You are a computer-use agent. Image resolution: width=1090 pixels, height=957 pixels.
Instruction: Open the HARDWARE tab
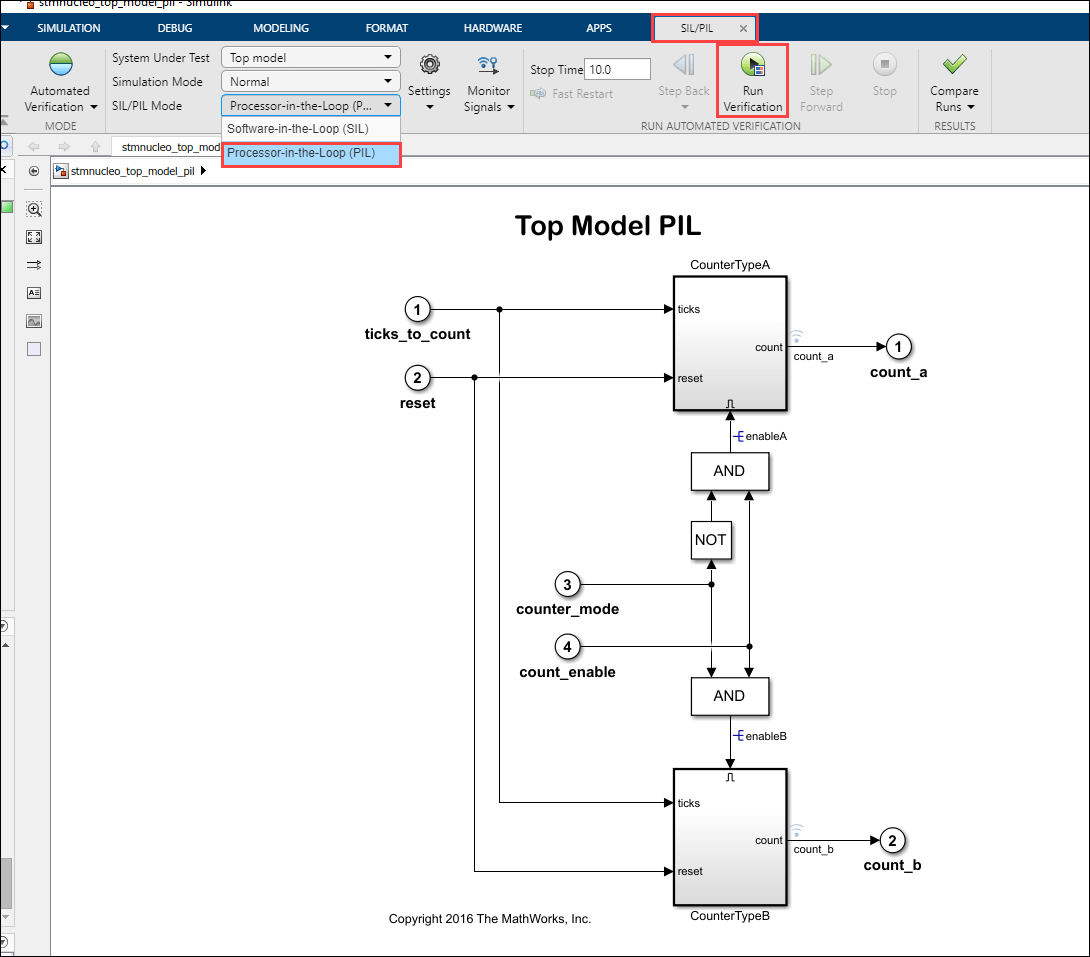[493, 28]
